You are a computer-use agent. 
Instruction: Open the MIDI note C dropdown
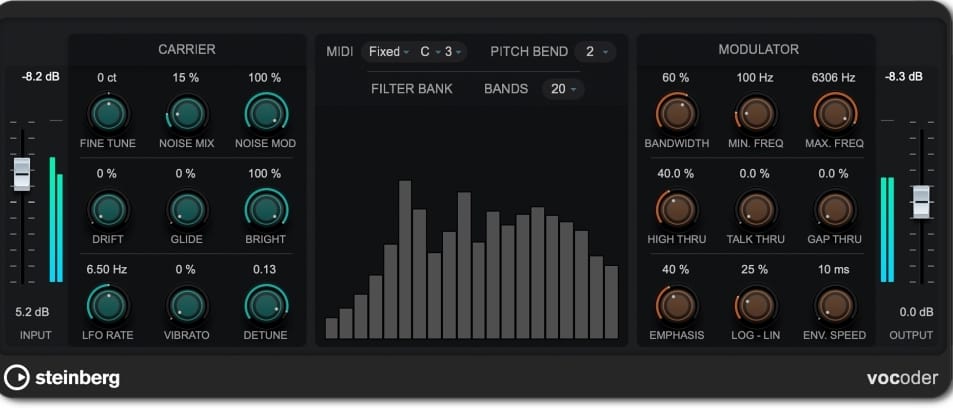pyautogui.click(x=430, y=51)
